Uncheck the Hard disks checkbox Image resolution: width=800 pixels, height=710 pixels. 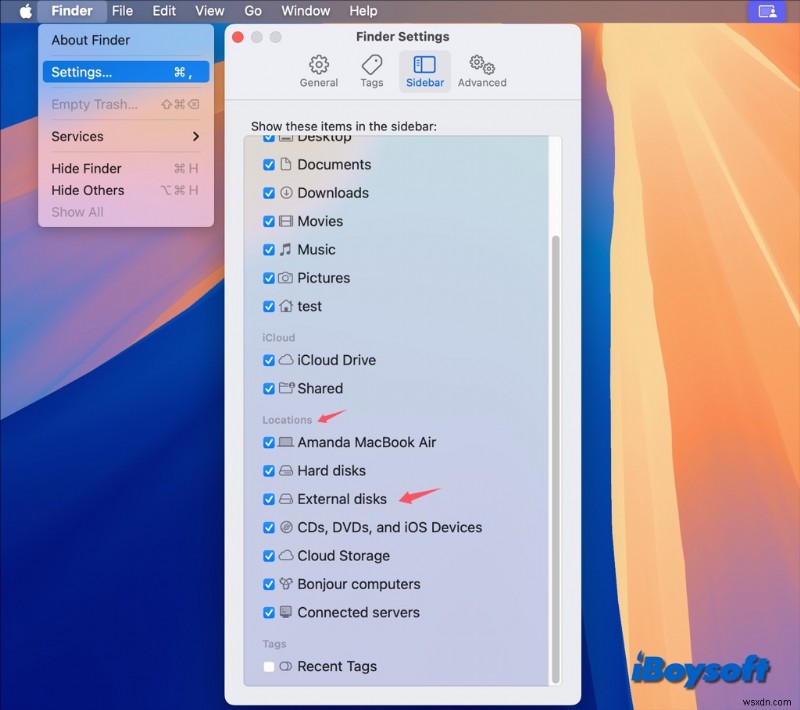[x=269, y=470]
